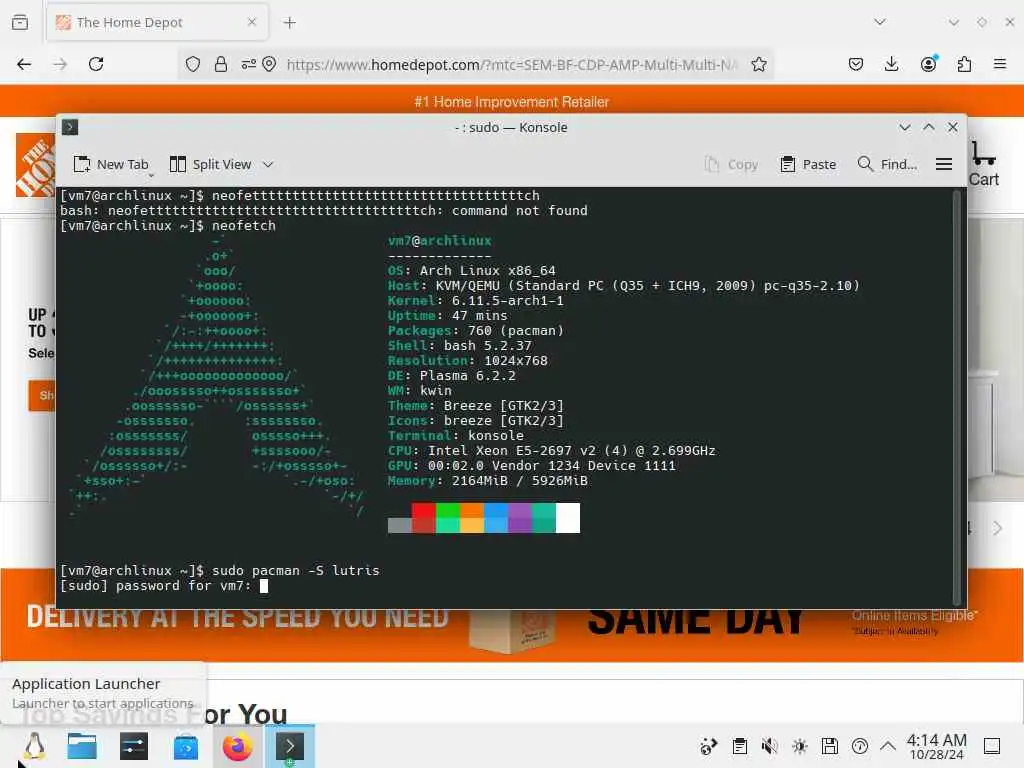Open Firefox downloads panel
Screen dimensions: 1024x768
pyautogui.click(x=891, y=64)
